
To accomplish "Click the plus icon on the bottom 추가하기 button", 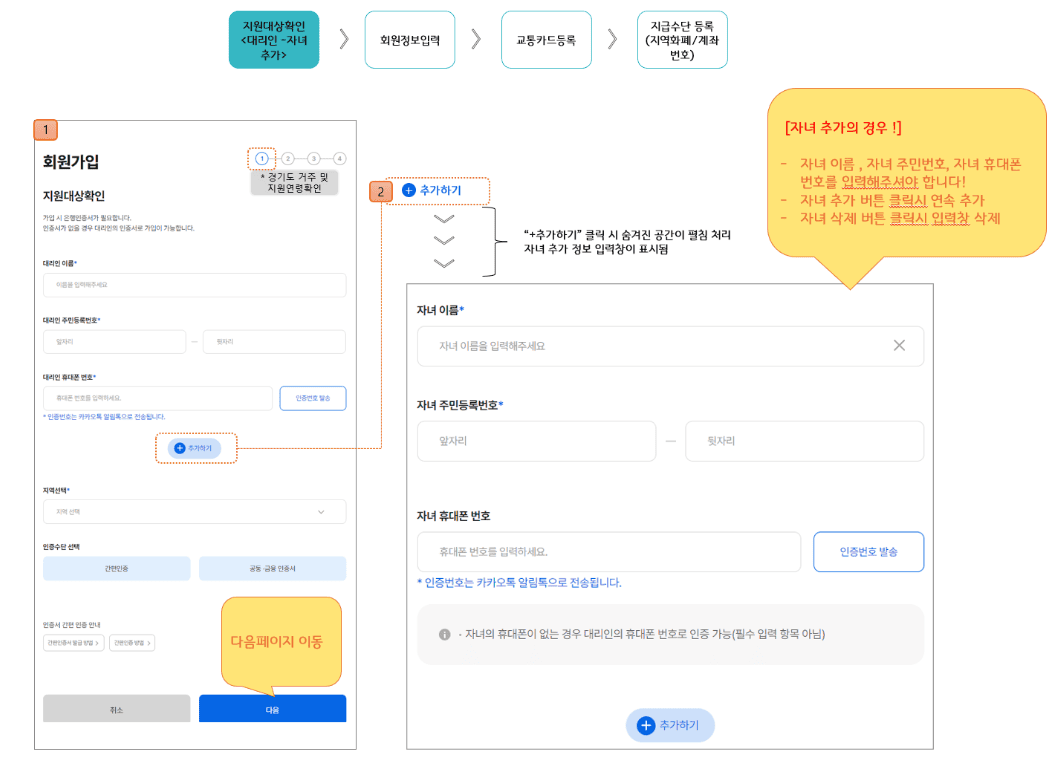I will pos(648,726).
